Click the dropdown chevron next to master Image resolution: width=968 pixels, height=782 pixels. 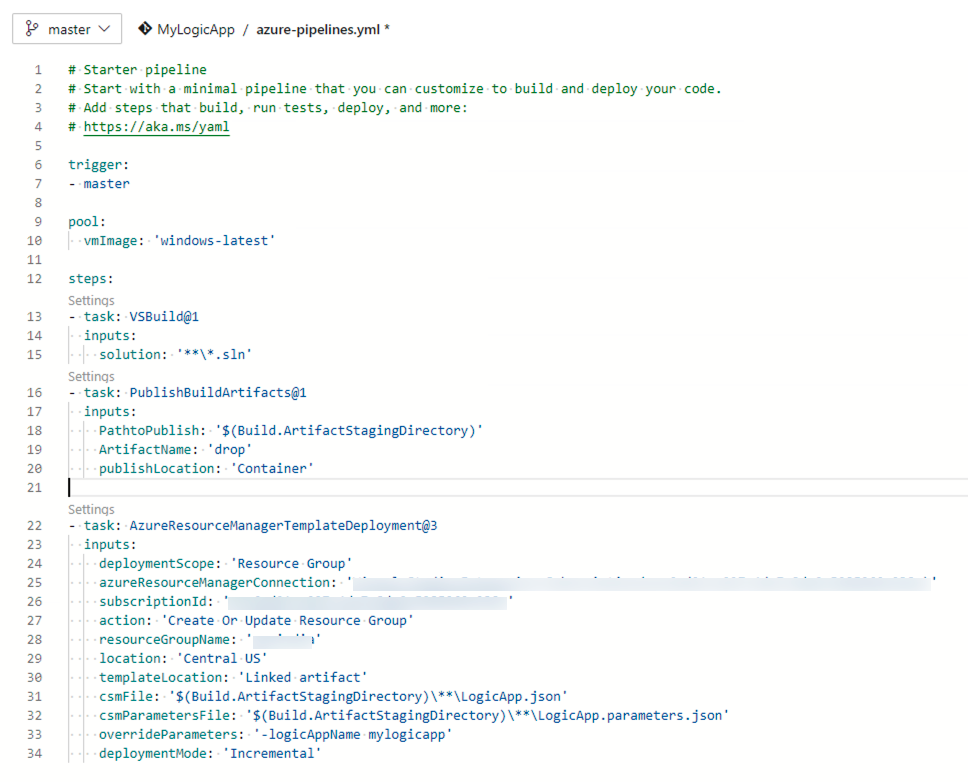click(101, 29)
